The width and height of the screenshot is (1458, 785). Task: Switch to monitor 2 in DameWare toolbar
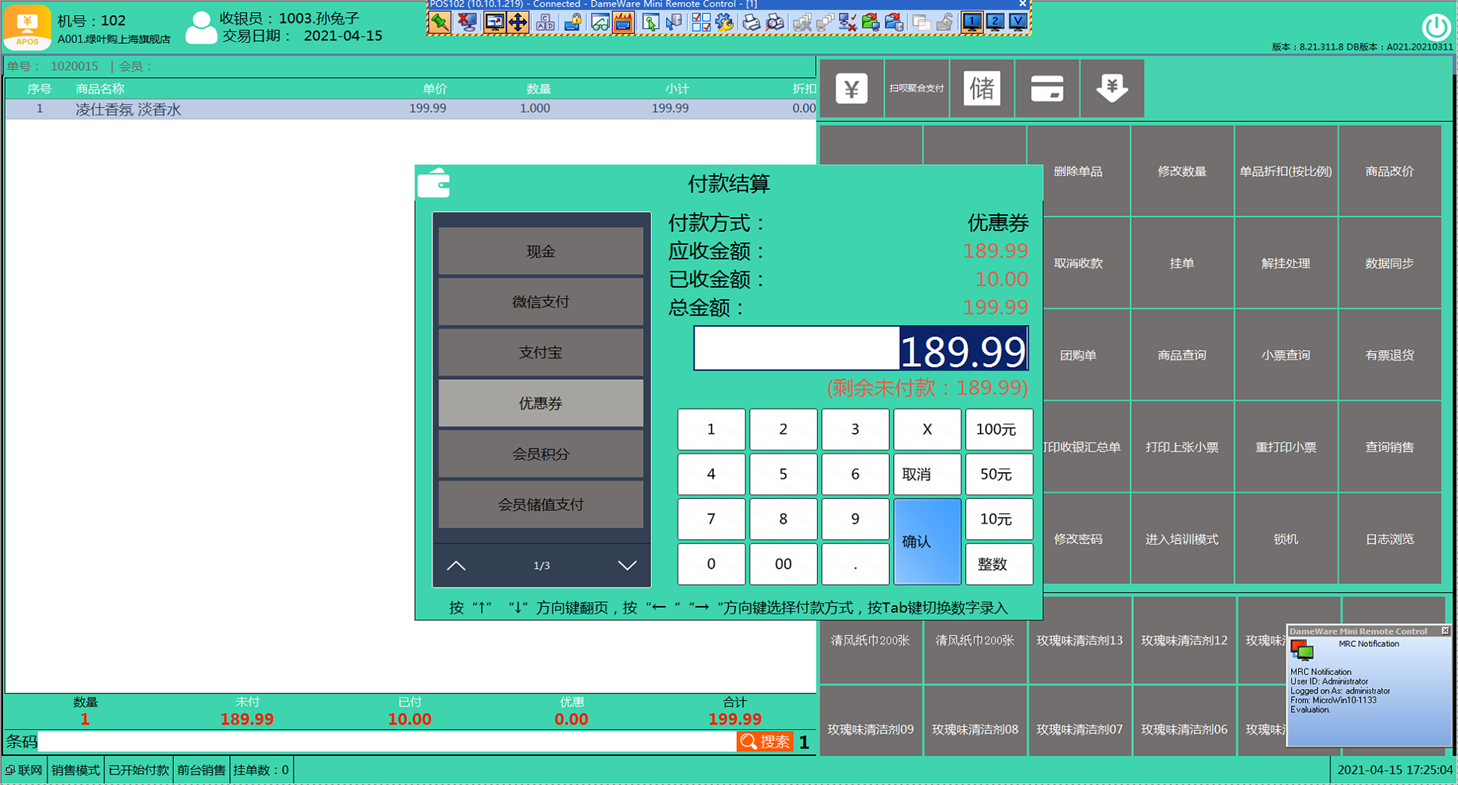tap(995, 22)
